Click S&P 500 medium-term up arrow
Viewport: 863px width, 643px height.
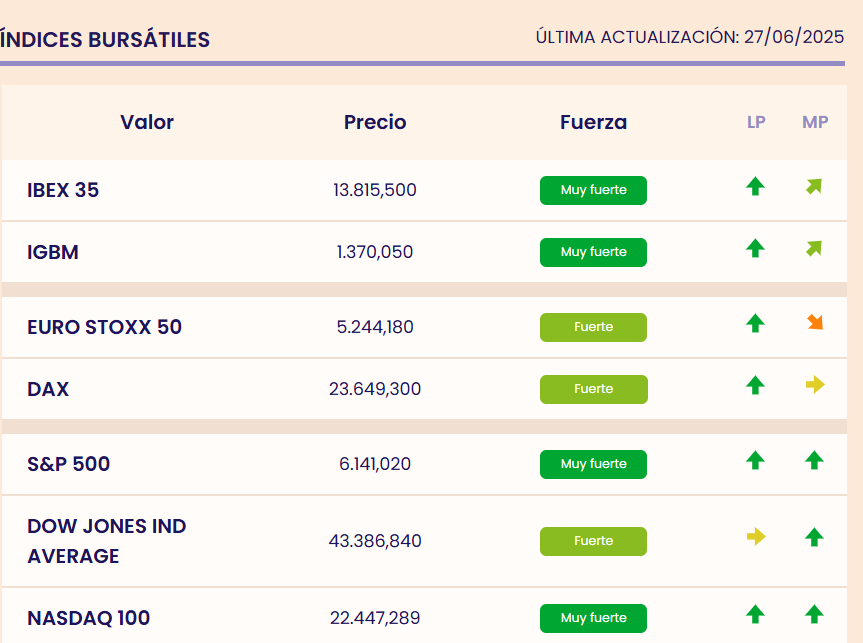pyautogui.click(x=814, y=460)
